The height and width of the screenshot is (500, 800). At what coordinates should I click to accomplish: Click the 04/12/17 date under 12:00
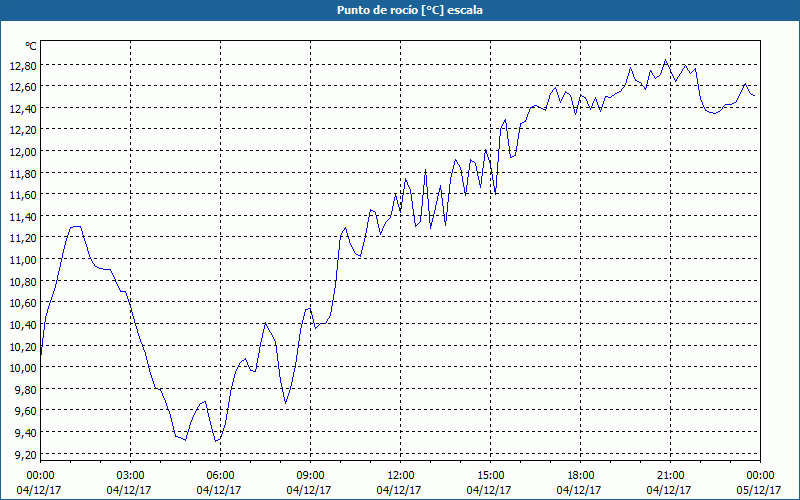(399, 490)
